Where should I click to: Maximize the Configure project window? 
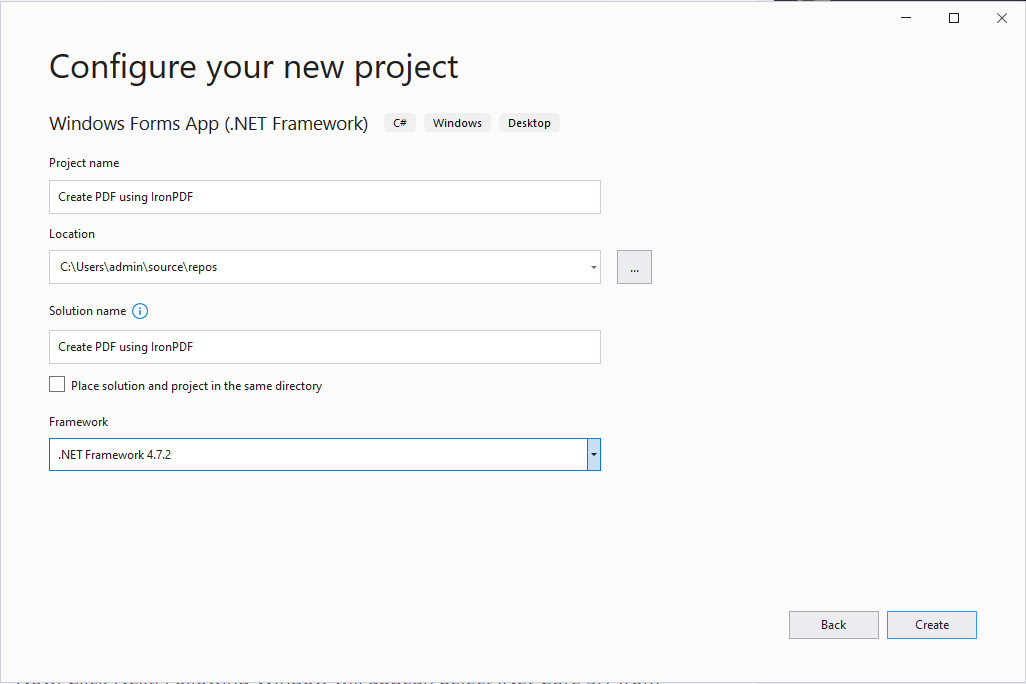click(954, 18)
